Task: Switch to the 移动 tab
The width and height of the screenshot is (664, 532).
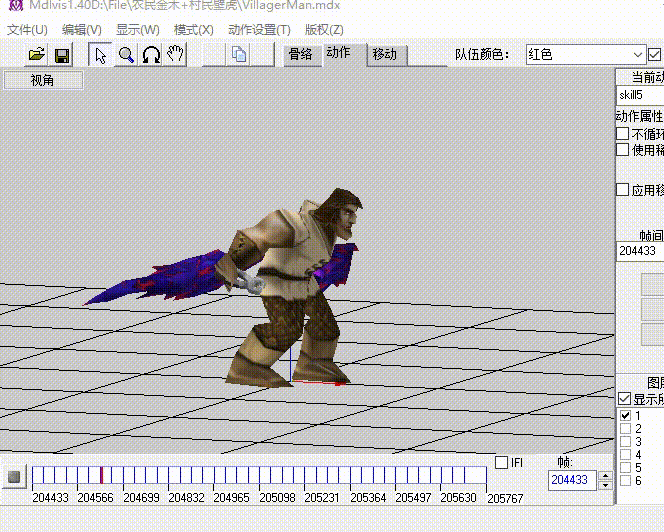Action: tap(386, 55)
